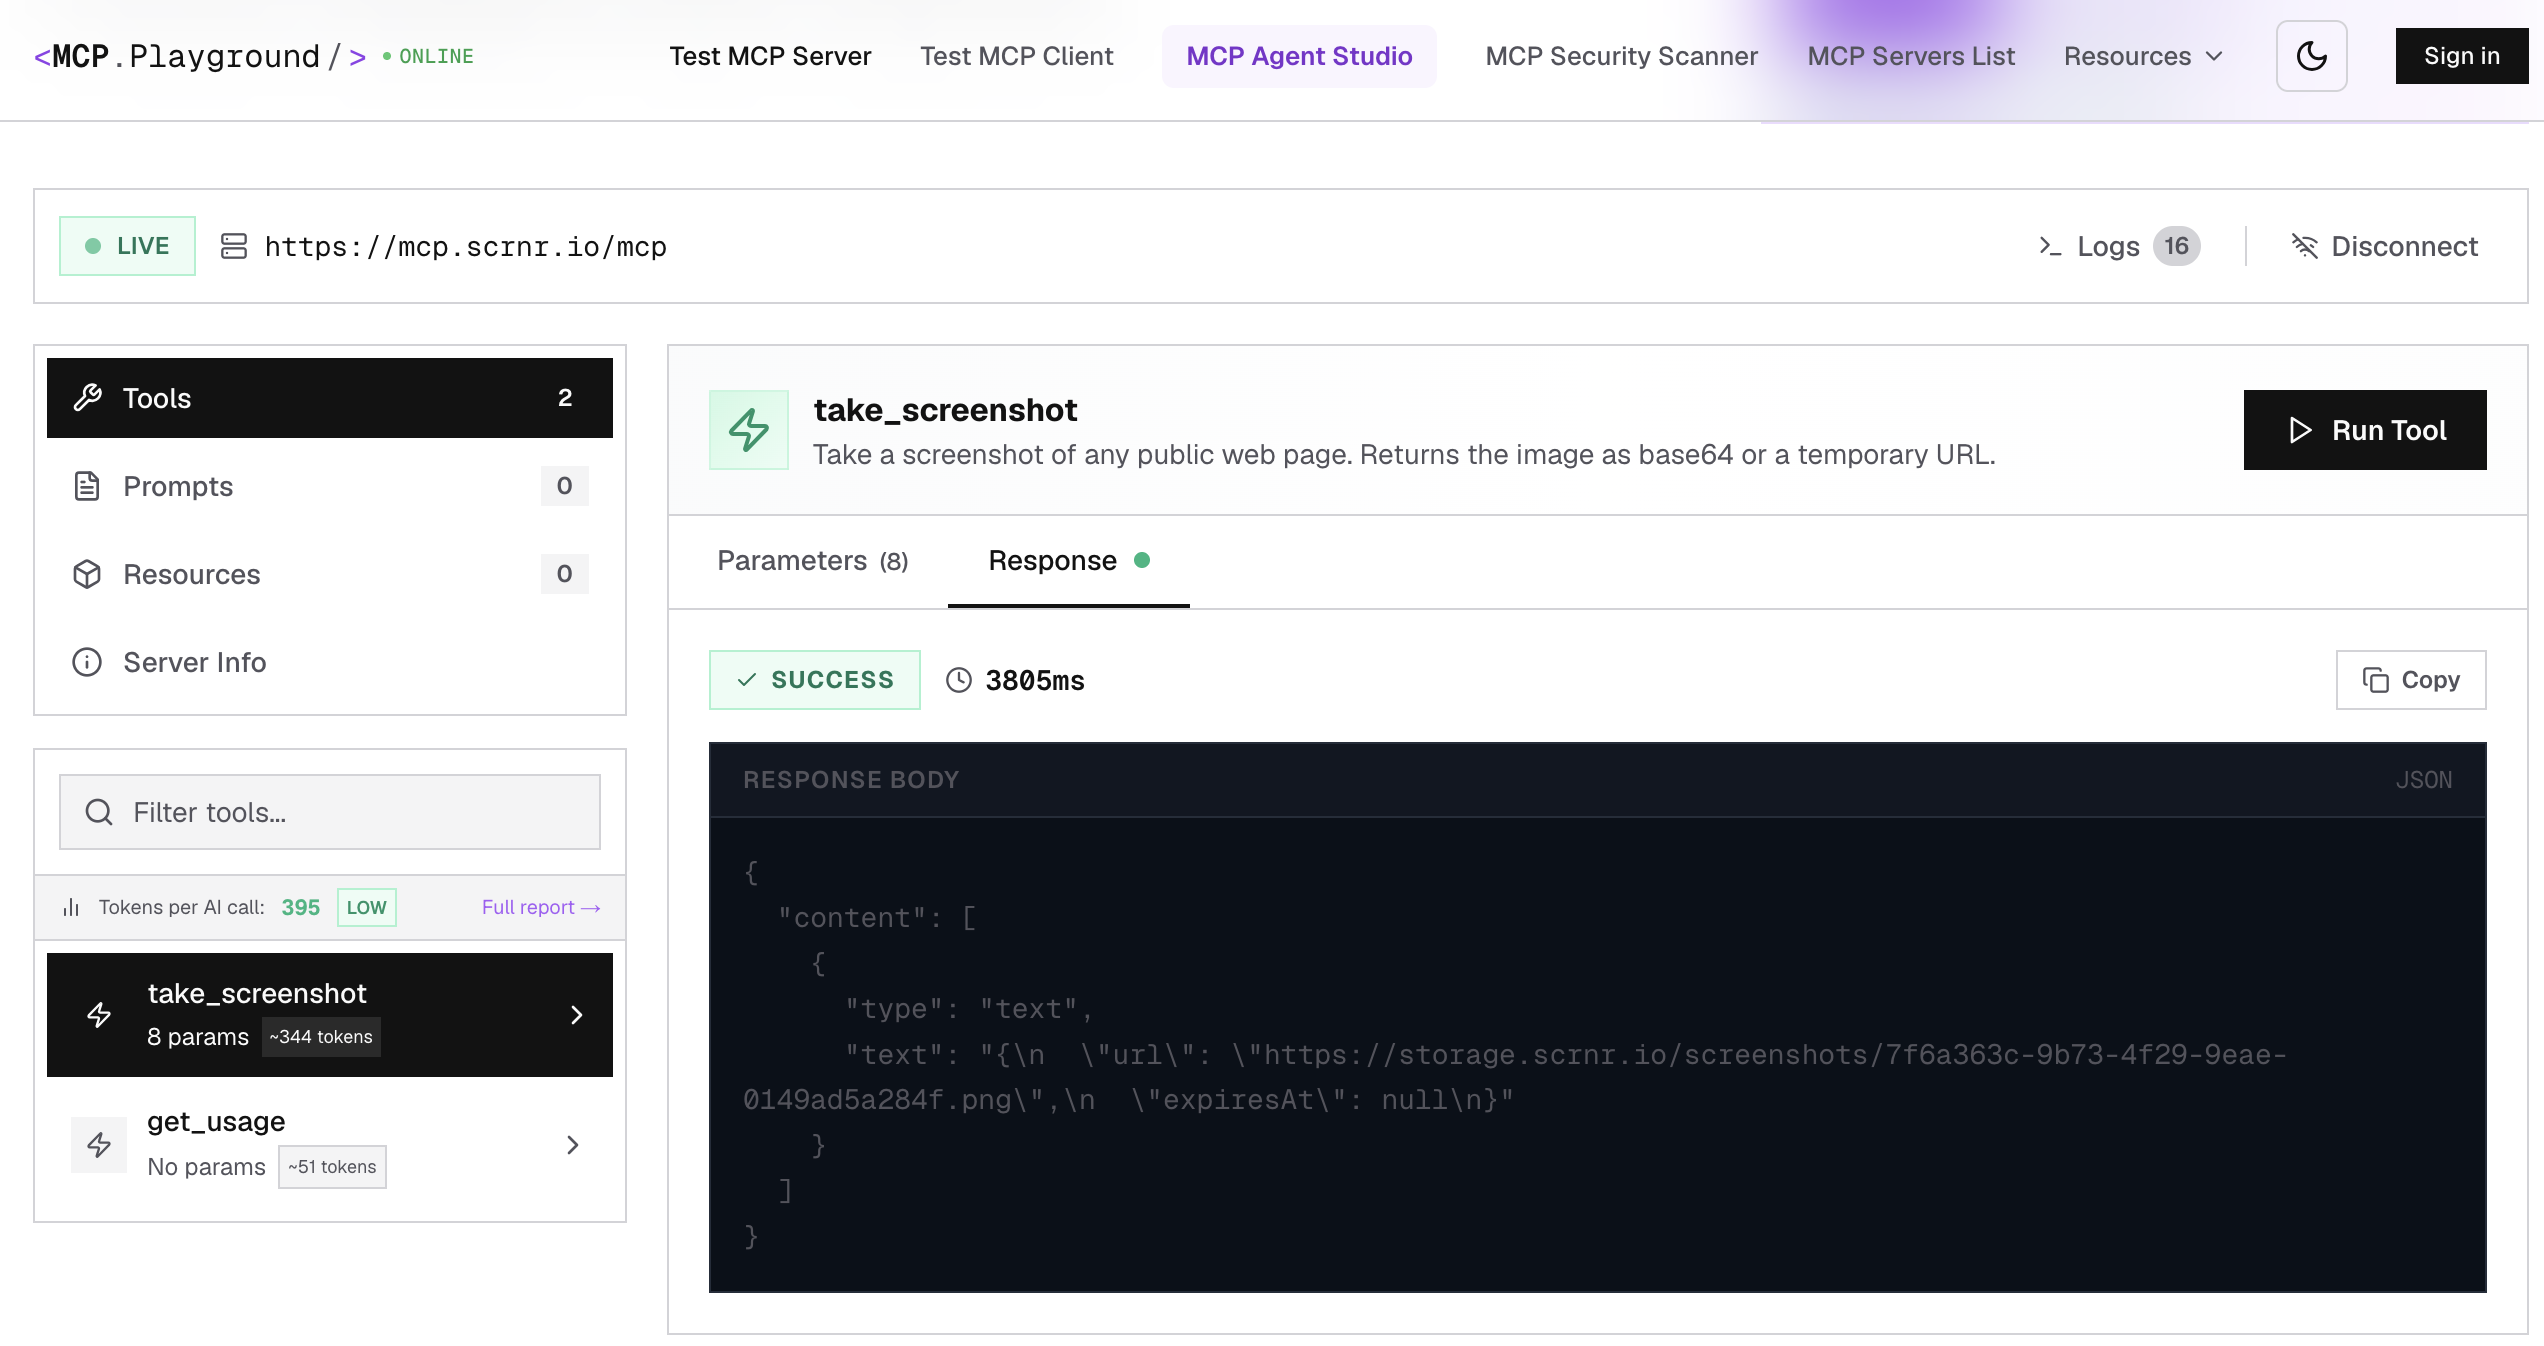Select the Tools section in the sidebar
Image resolution: width=2544 pixels, height=1346 pixels.
pyautogui.click(x=330, y=398)
